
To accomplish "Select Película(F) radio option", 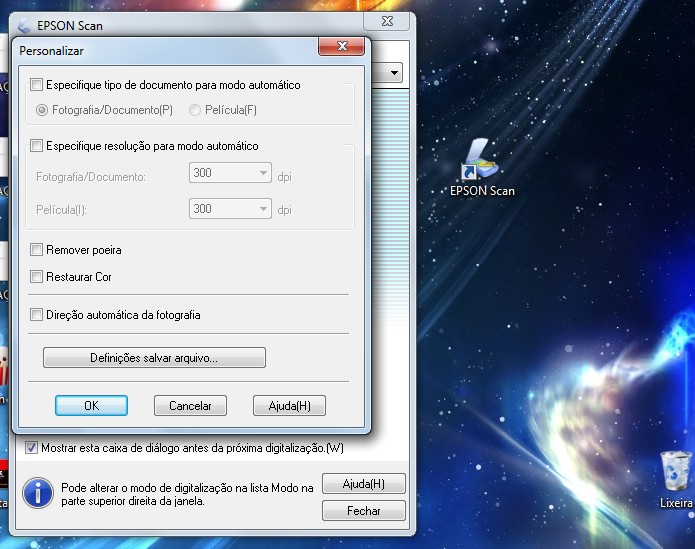I will click(x=195, y=110).
